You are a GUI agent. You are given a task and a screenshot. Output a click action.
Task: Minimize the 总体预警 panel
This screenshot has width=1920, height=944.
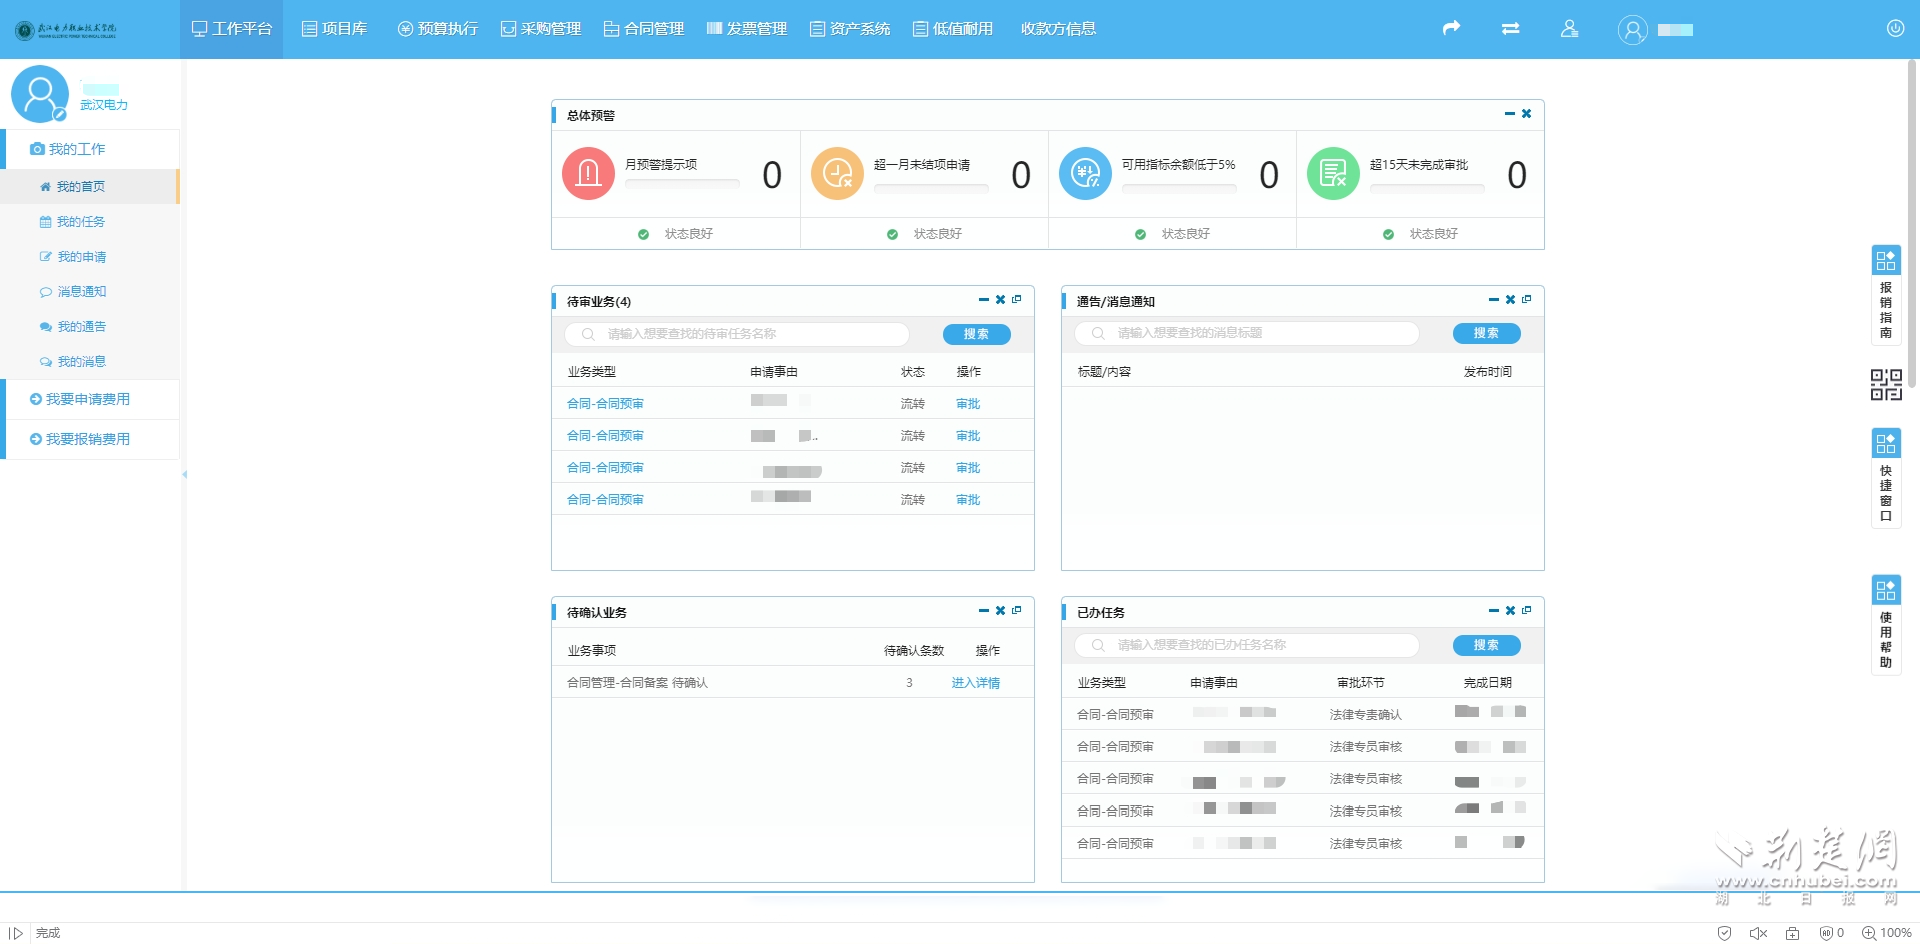pyautogui.click(x=1509, y=114)
